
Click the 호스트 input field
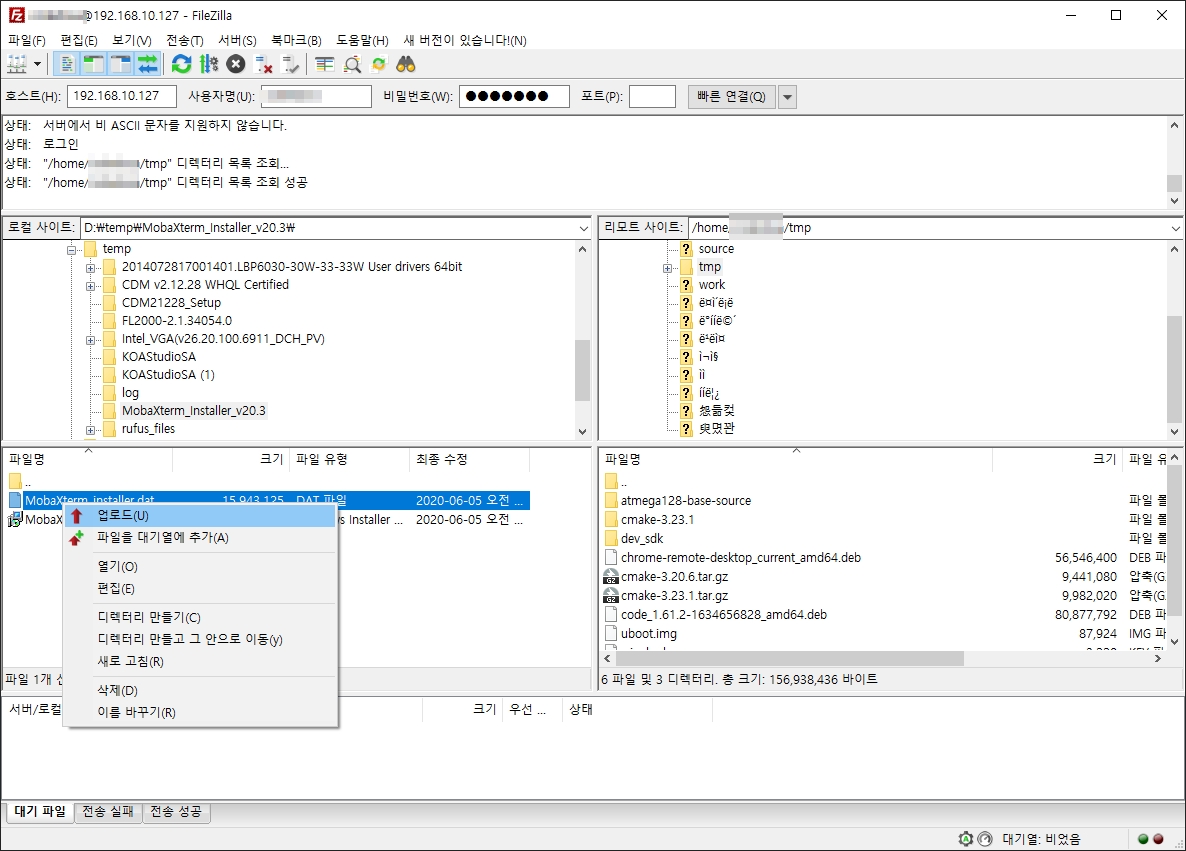coord(122,96)
